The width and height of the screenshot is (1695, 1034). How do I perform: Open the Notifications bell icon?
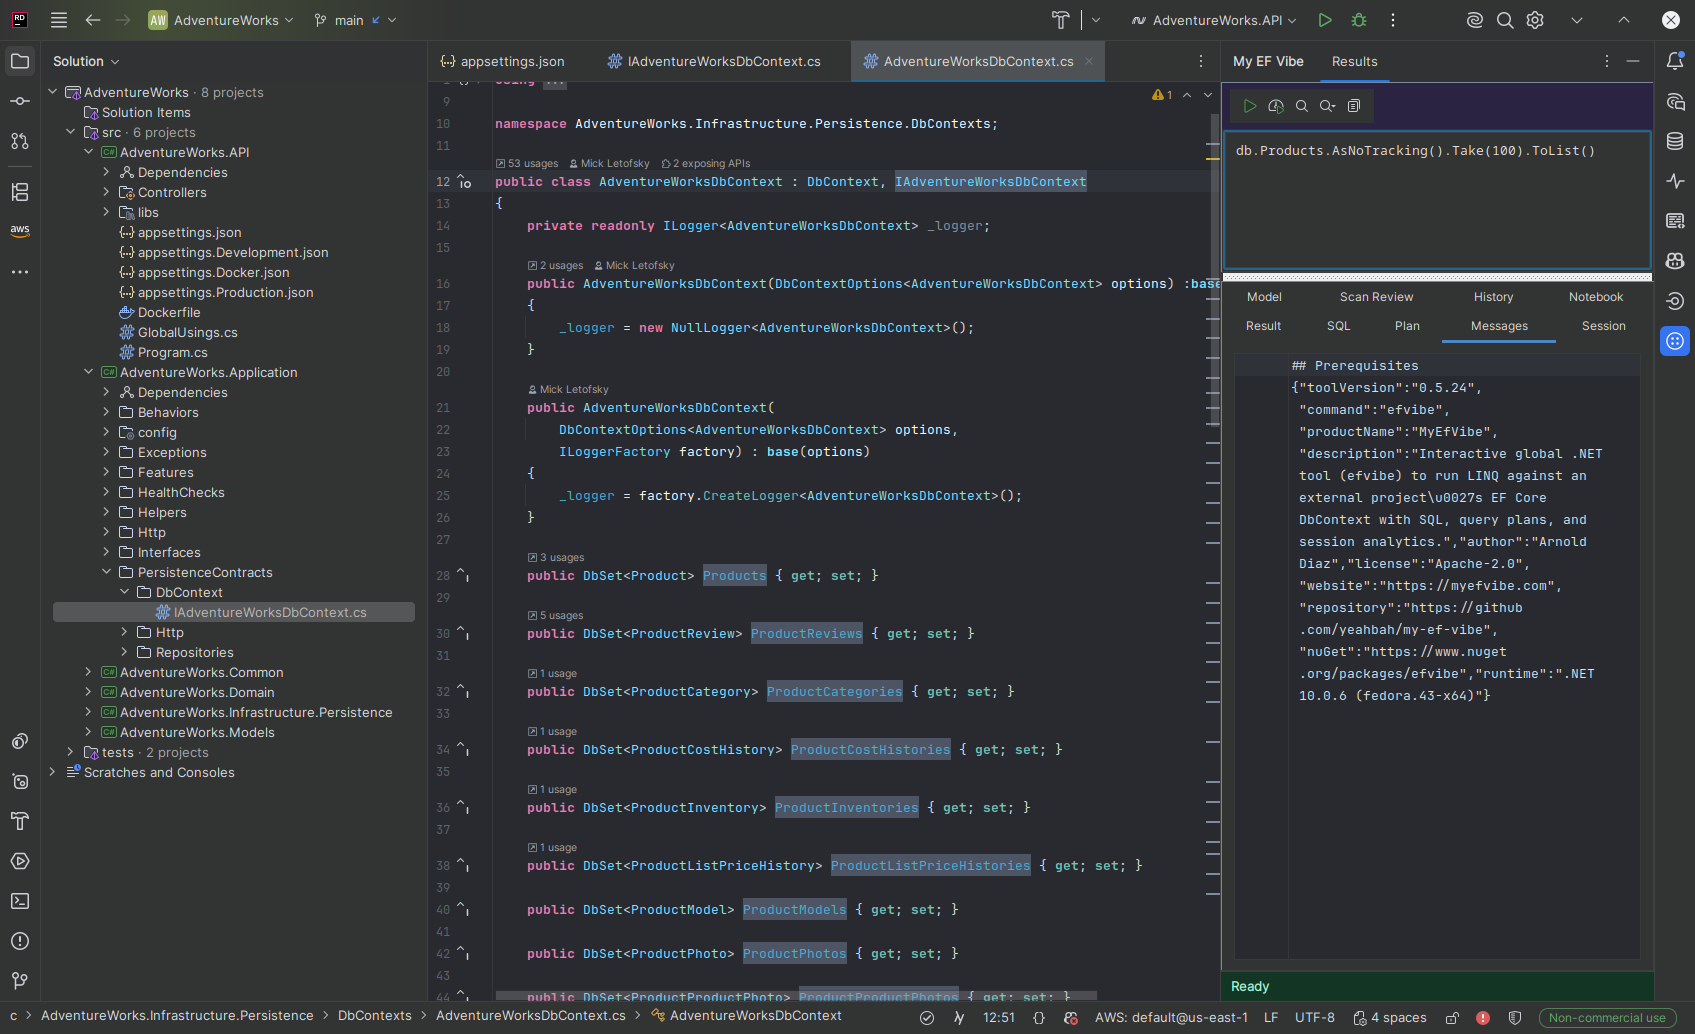point(1675,61)
